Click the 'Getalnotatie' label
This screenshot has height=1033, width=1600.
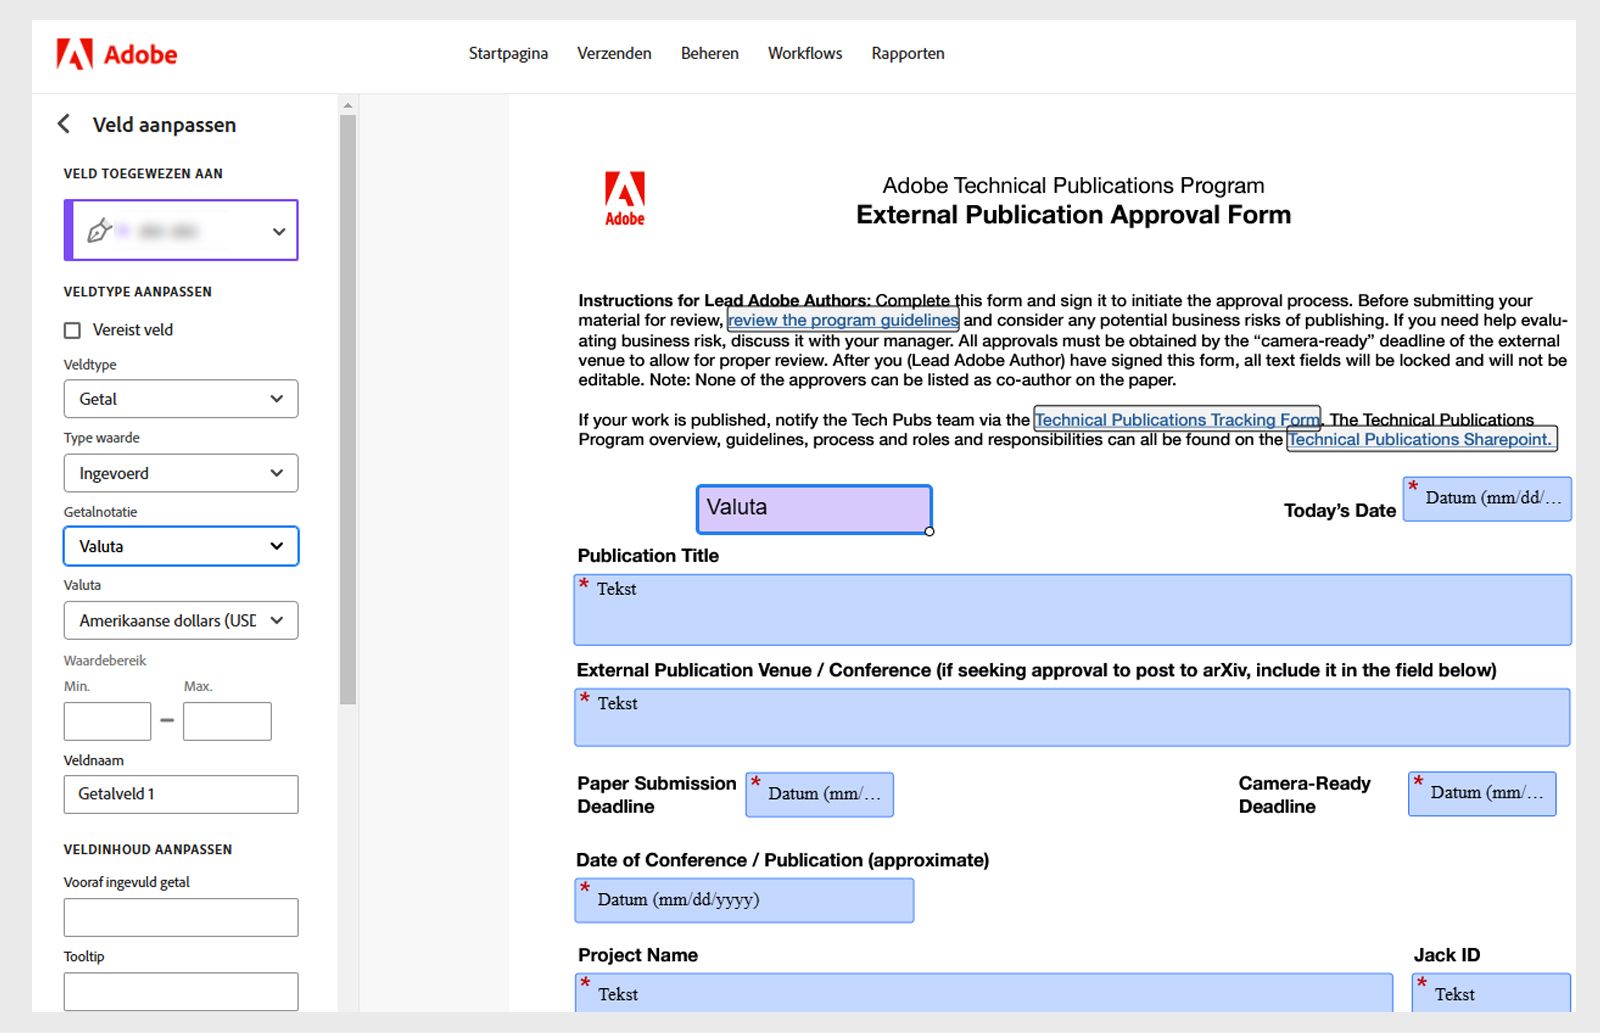click(x=101, y=512)
